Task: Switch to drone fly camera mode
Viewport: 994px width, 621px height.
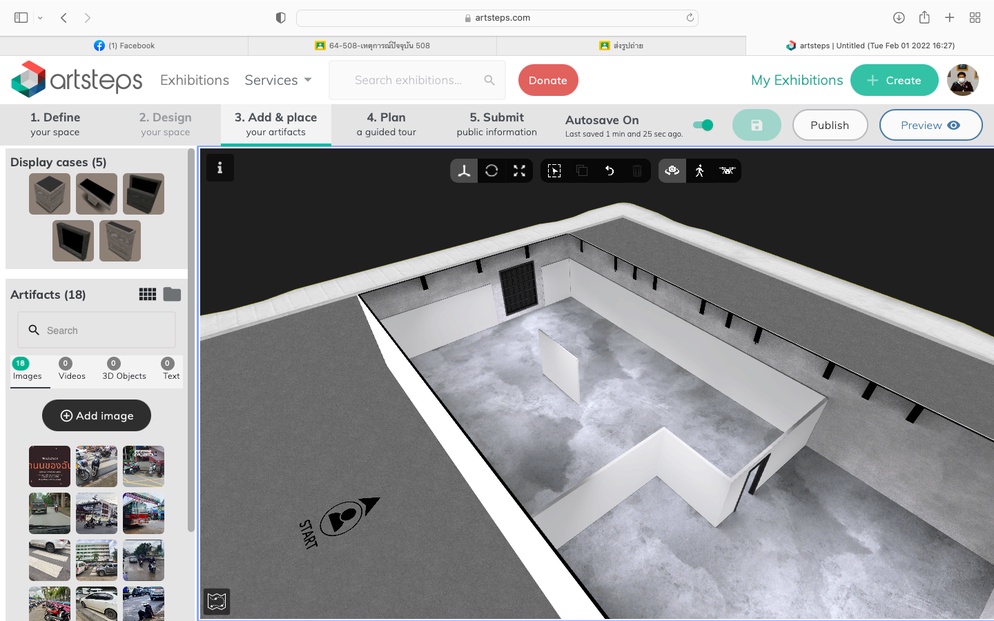Action: (x=726, y=171)
